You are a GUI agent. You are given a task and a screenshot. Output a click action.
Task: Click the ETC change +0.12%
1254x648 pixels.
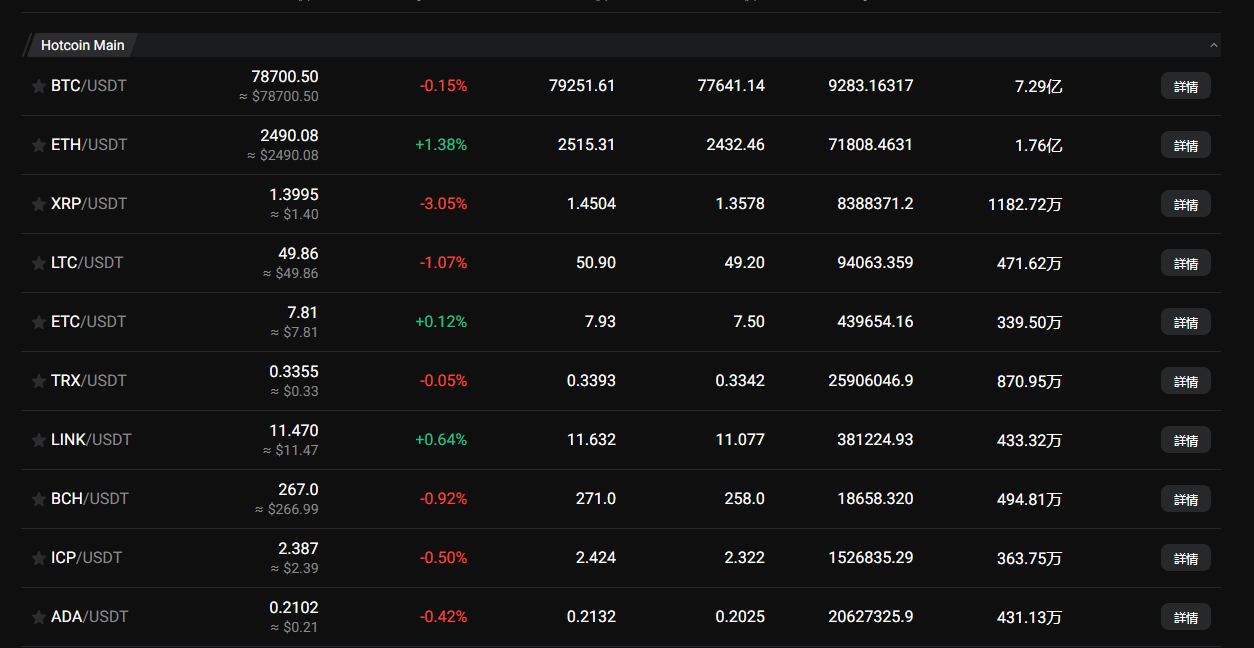(441, 322)
